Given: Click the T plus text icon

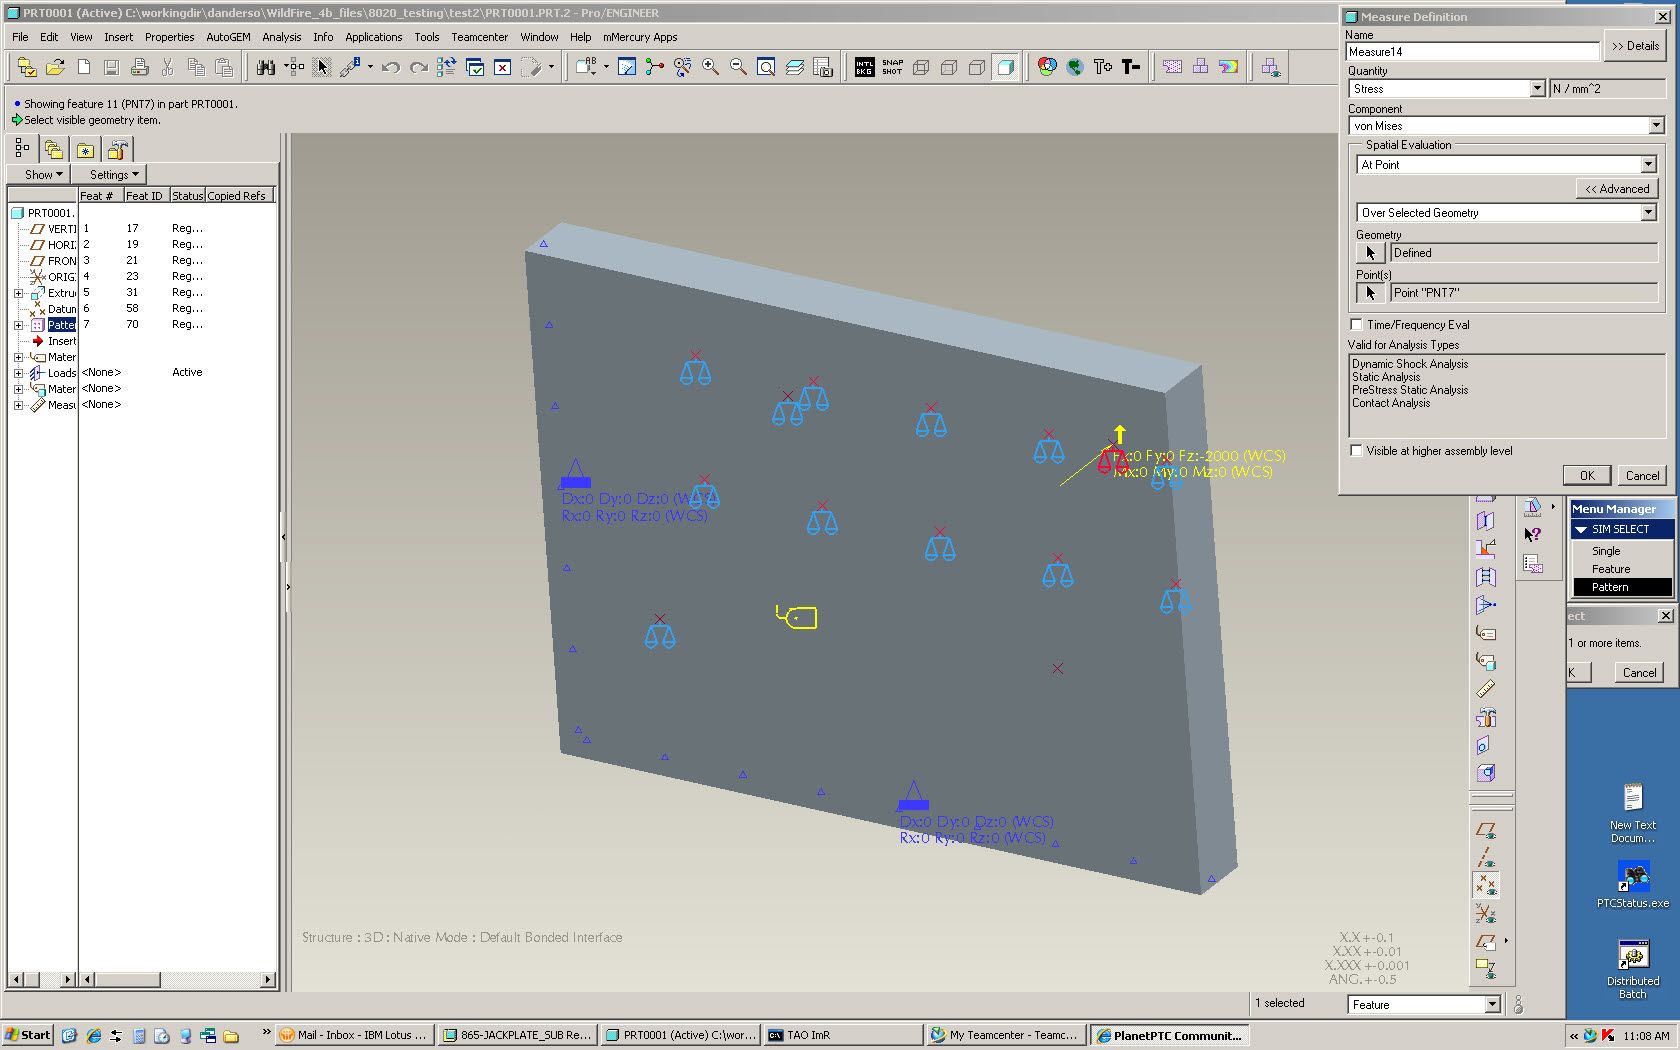Looking at the screenshot, I should click(1103, 67).
